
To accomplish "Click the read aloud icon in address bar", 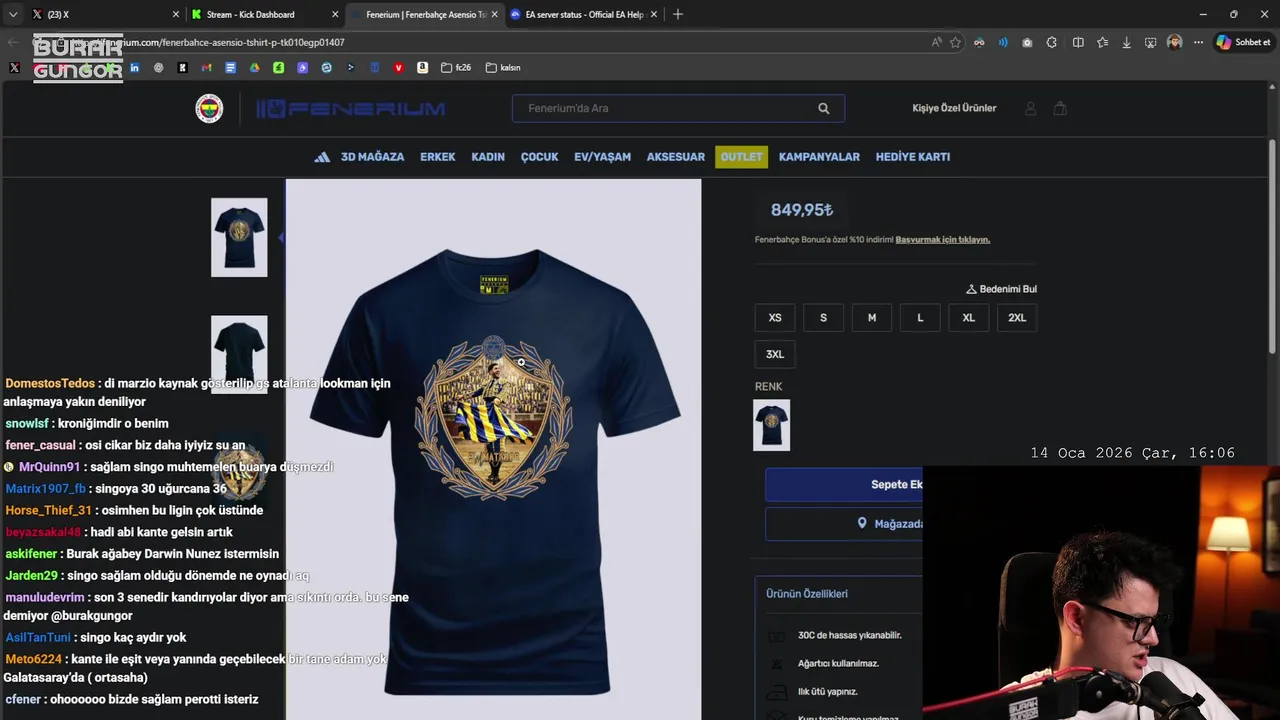I will click(x=936, y=42).
